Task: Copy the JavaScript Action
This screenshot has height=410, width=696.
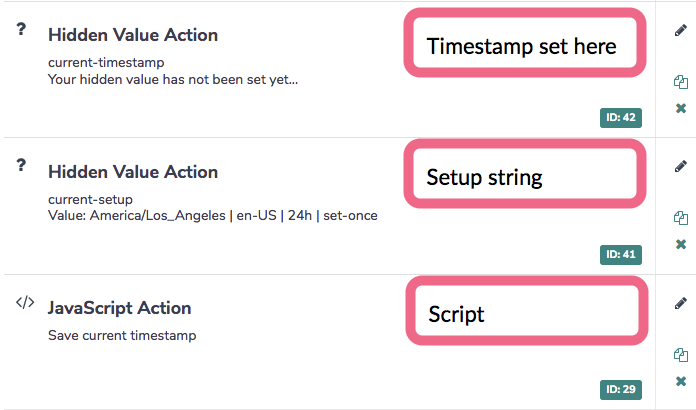Action: tap(681, 354)
